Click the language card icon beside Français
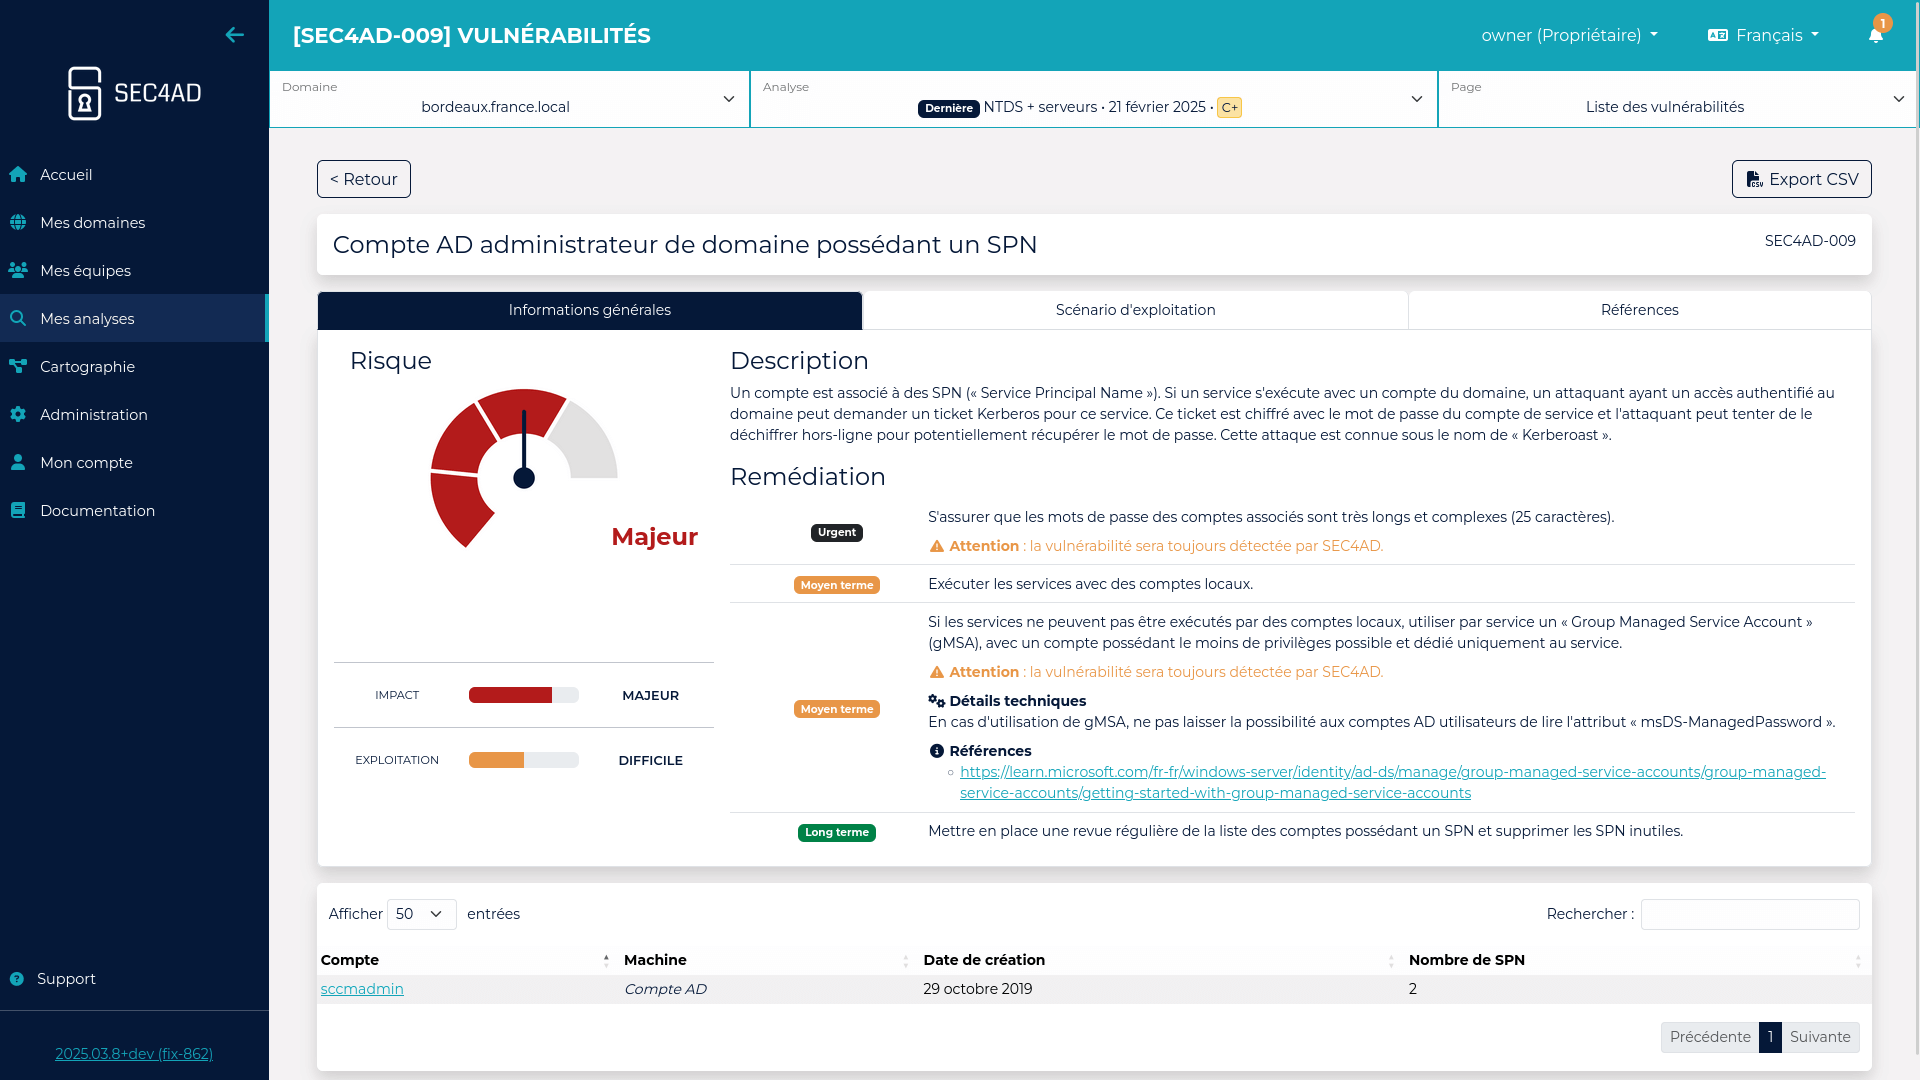Image resolution: width=1920 pixels, height=1080 pixels. pyautogui.click(x=1718, y=35)
